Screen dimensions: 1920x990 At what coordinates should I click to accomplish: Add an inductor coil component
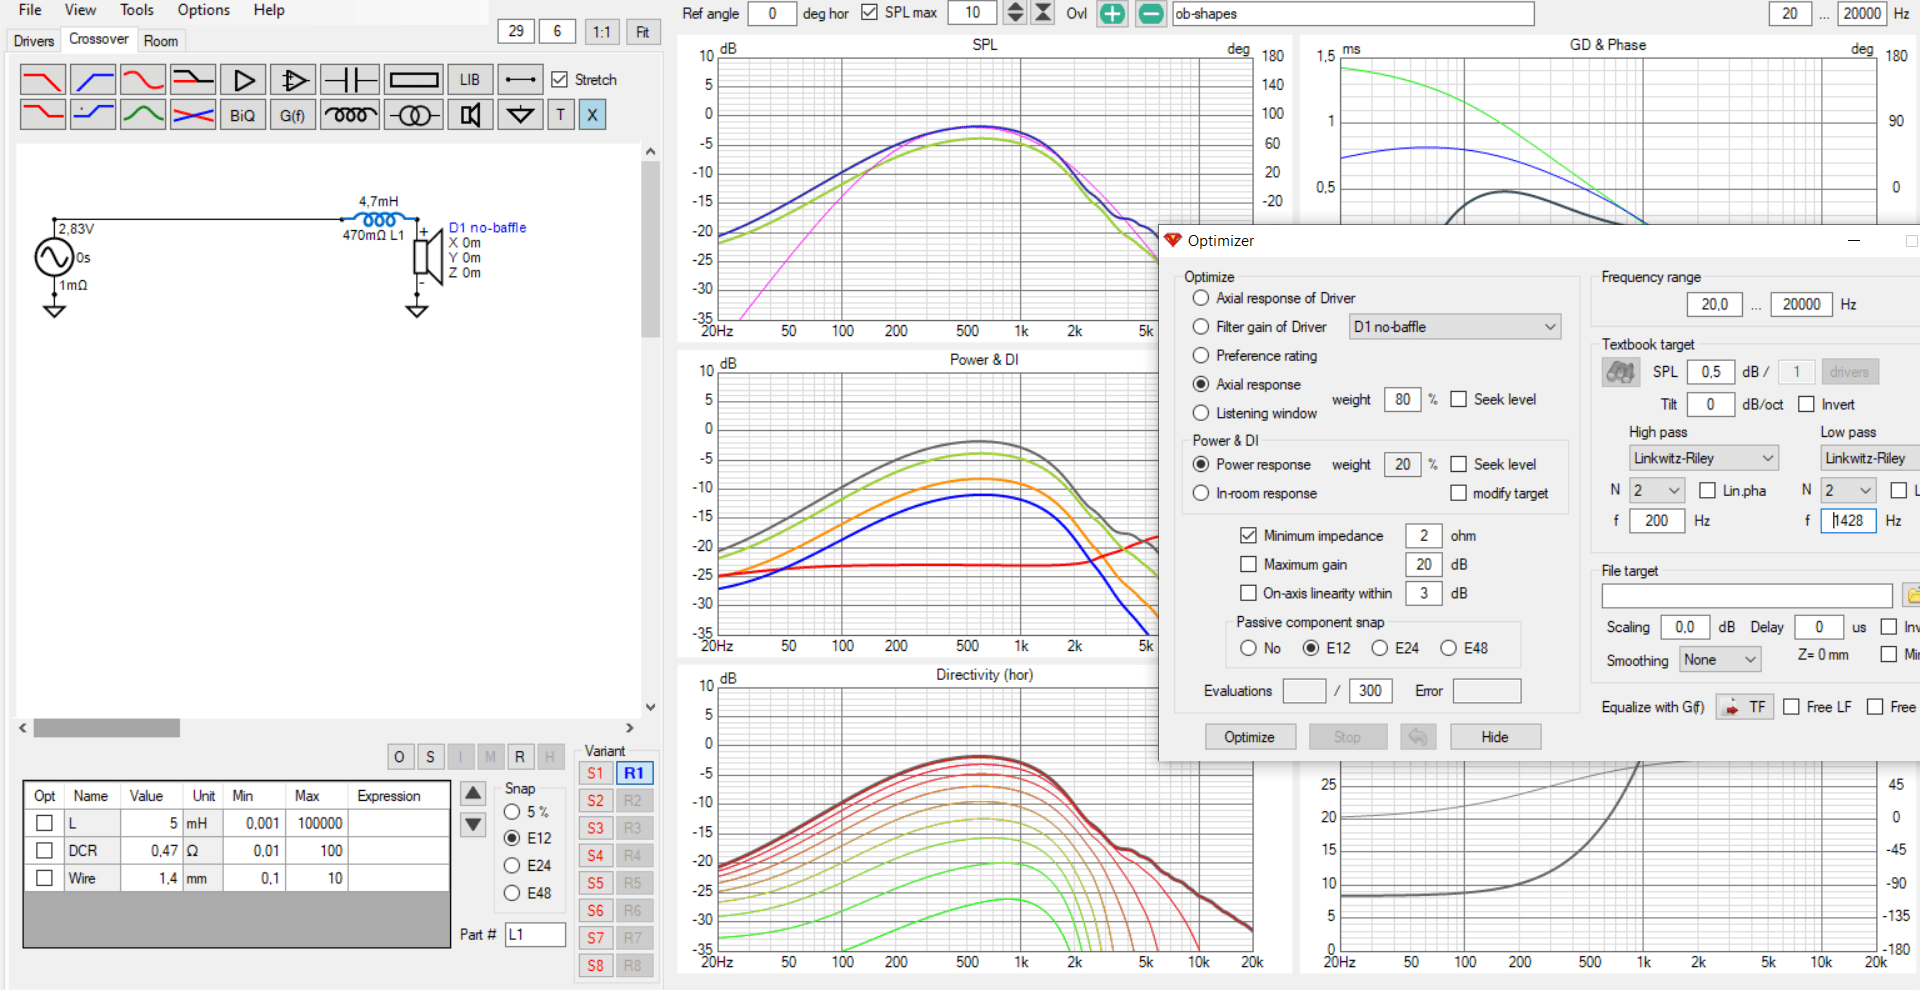[x=350, y=115]
